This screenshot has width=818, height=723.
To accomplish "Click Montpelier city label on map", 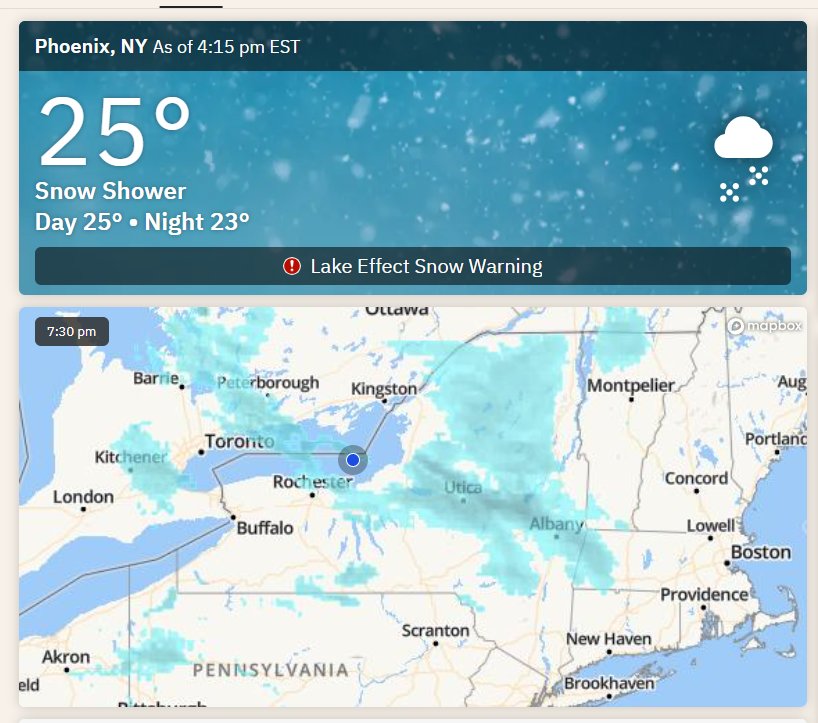I will pyautogui.click(x=630, y=385).
